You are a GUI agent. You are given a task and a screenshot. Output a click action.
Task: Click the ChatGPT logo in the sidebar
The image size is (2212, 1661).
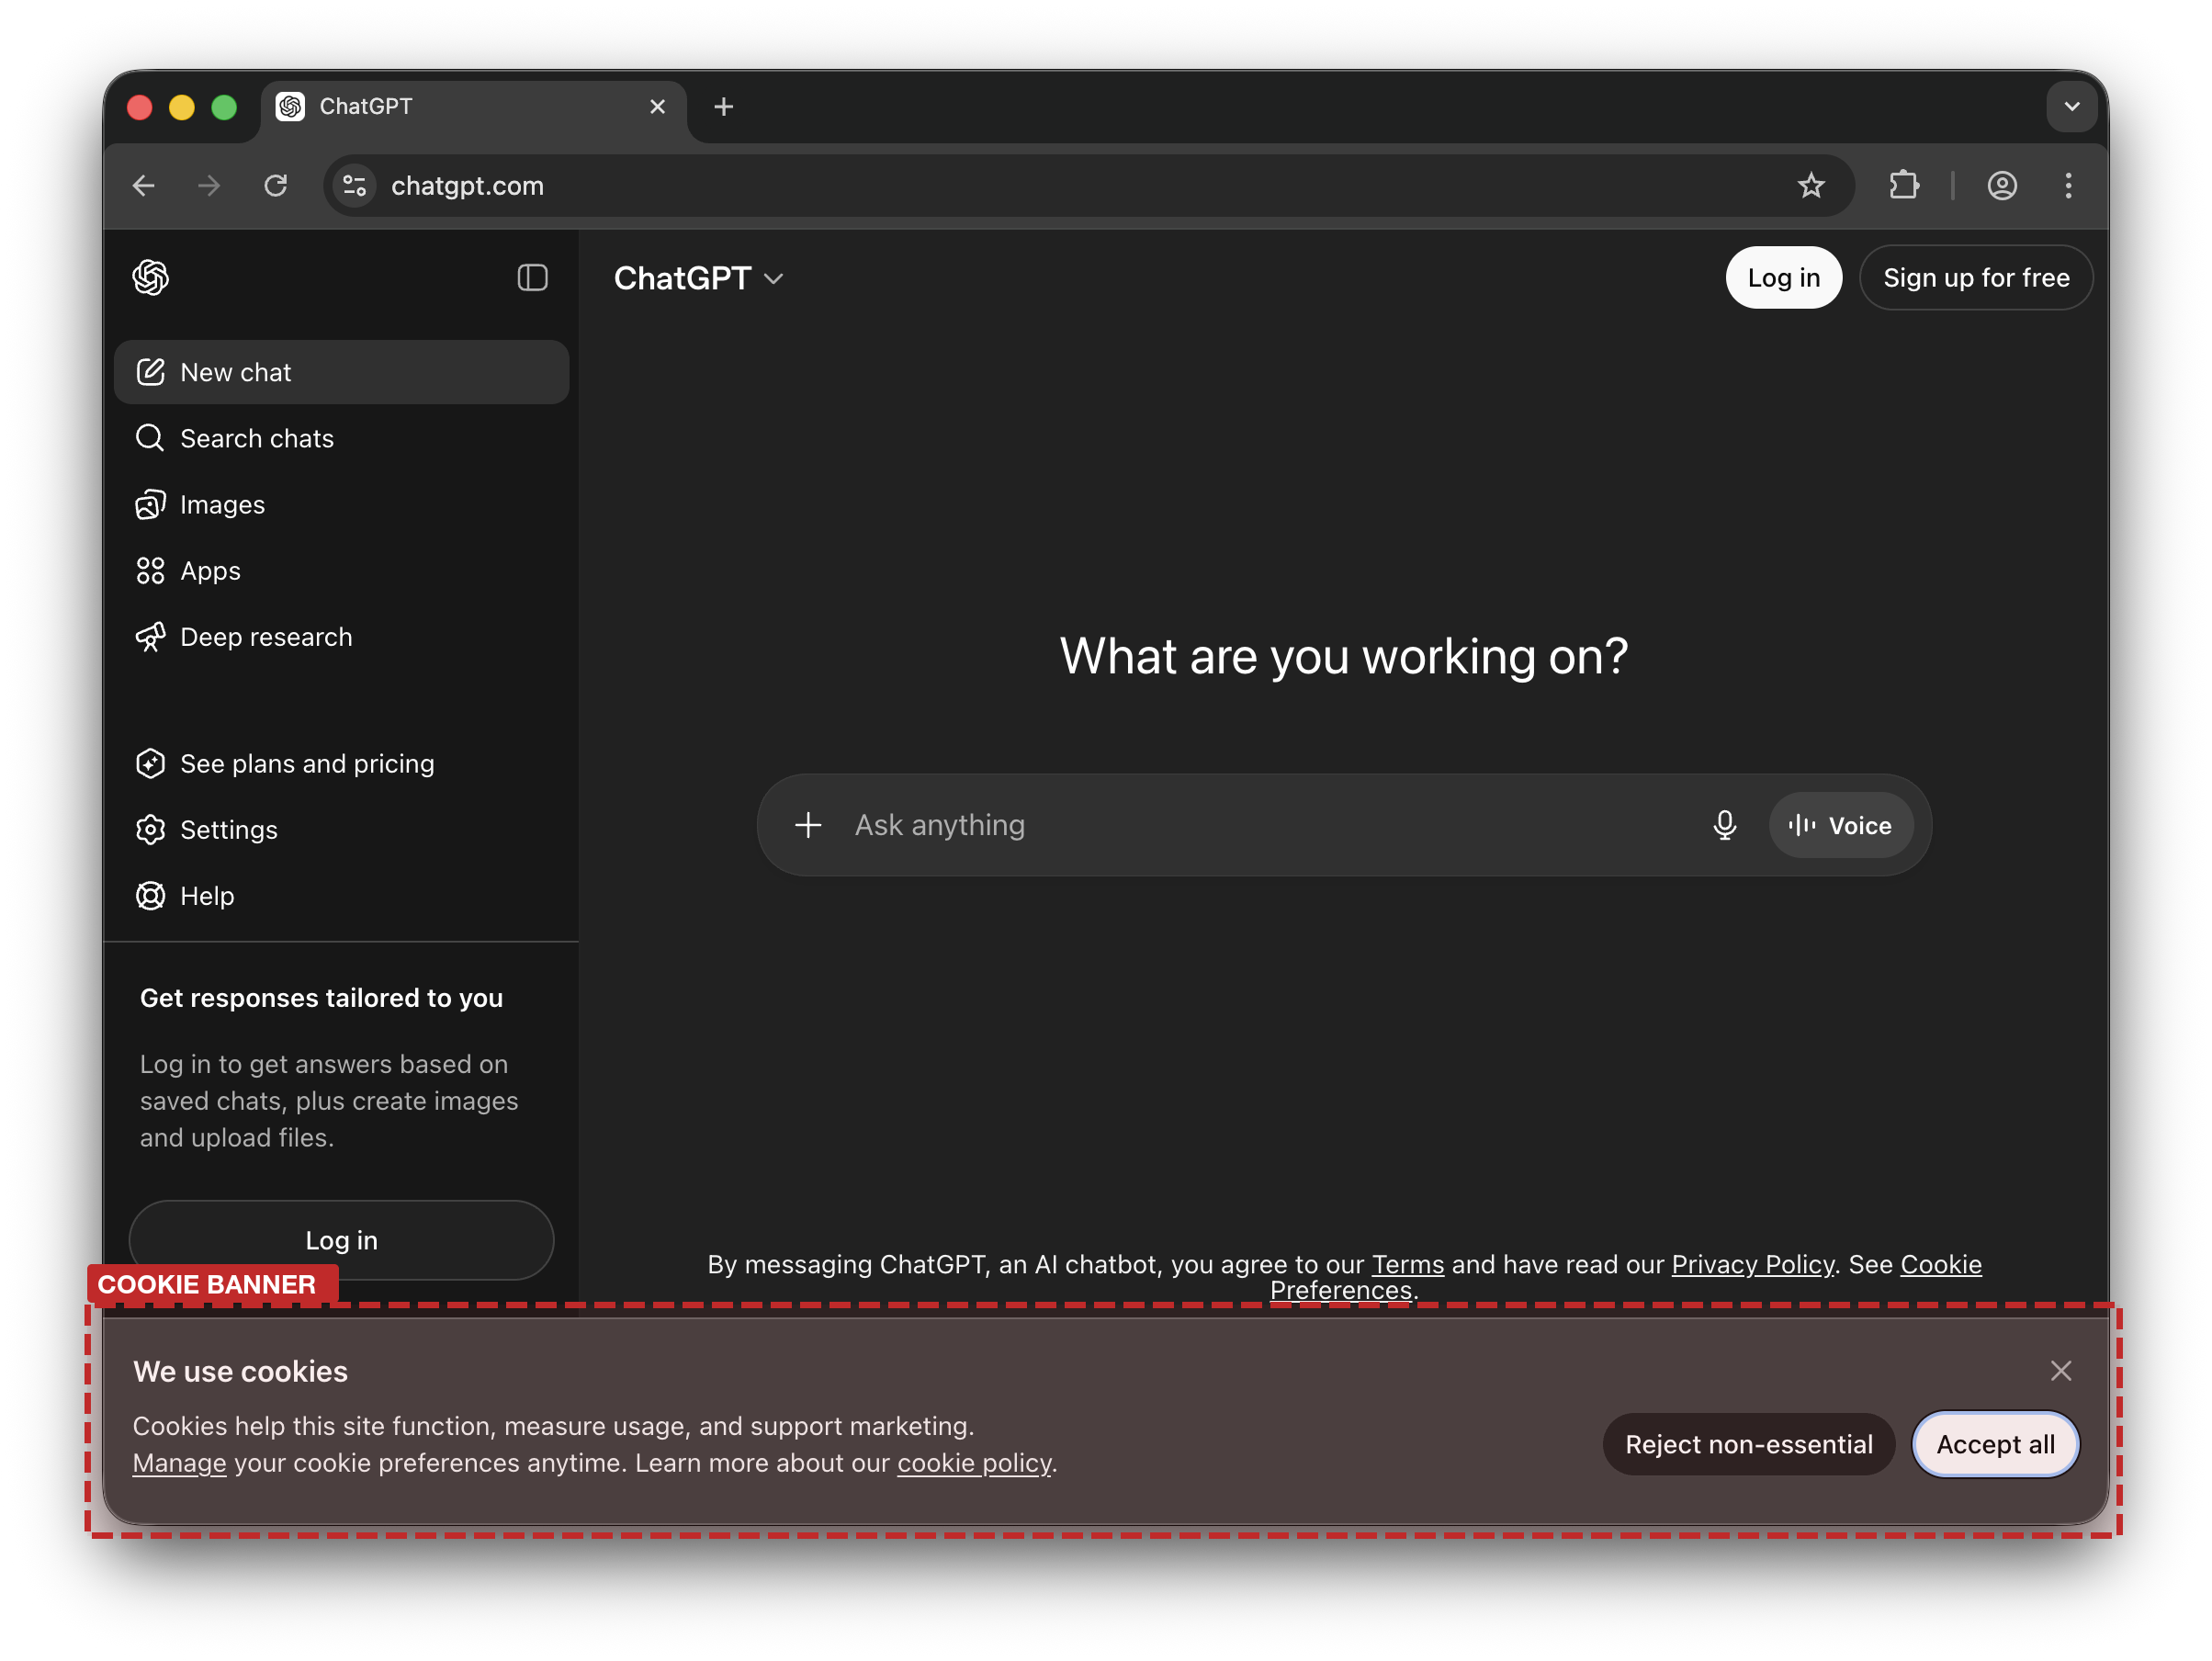pyautogui.click(x=151, y=278)
